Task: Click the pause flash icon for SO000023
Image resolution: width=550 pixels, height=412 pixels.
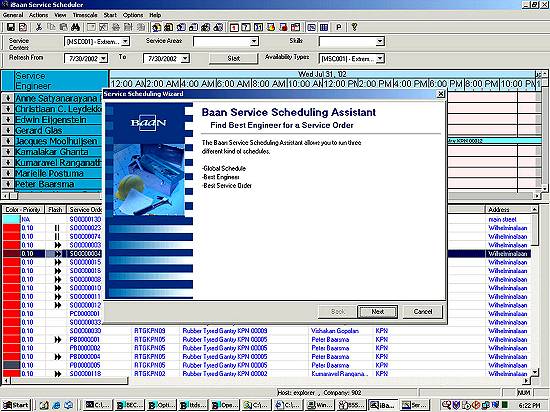Action: [57, 228]
